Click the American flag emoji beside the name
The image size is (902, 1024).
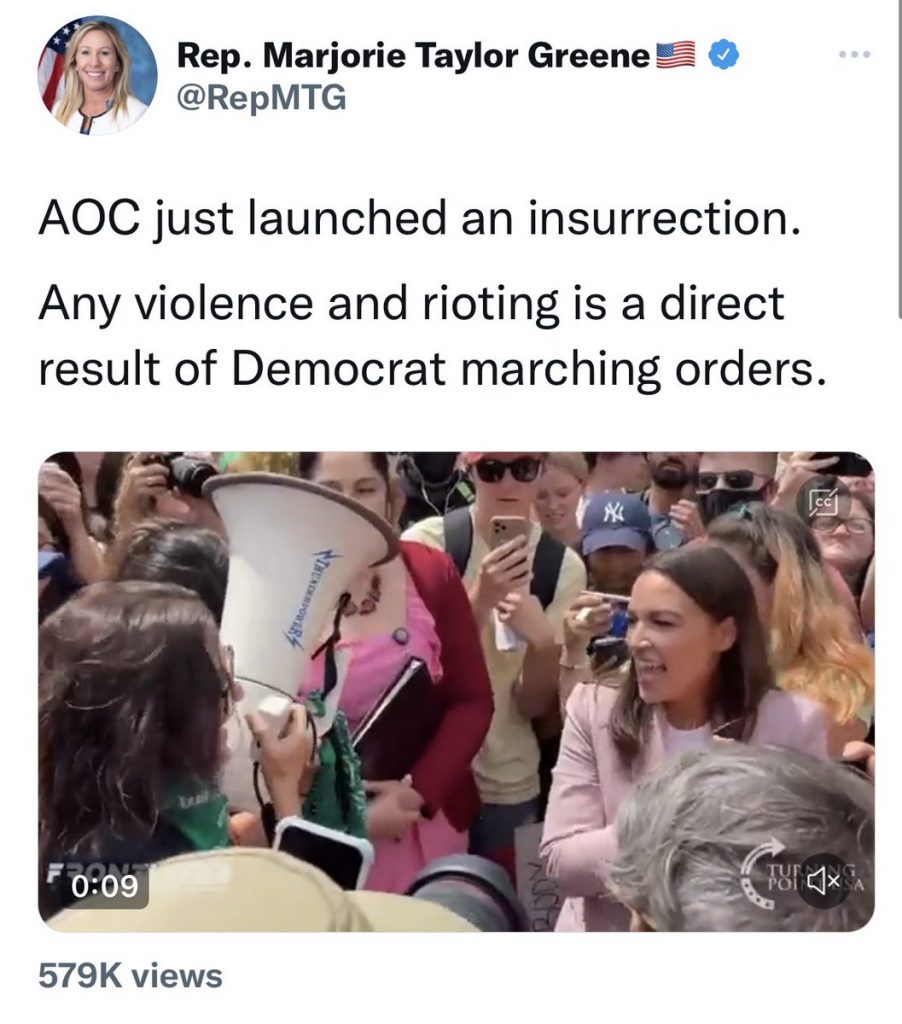(676, 57)
